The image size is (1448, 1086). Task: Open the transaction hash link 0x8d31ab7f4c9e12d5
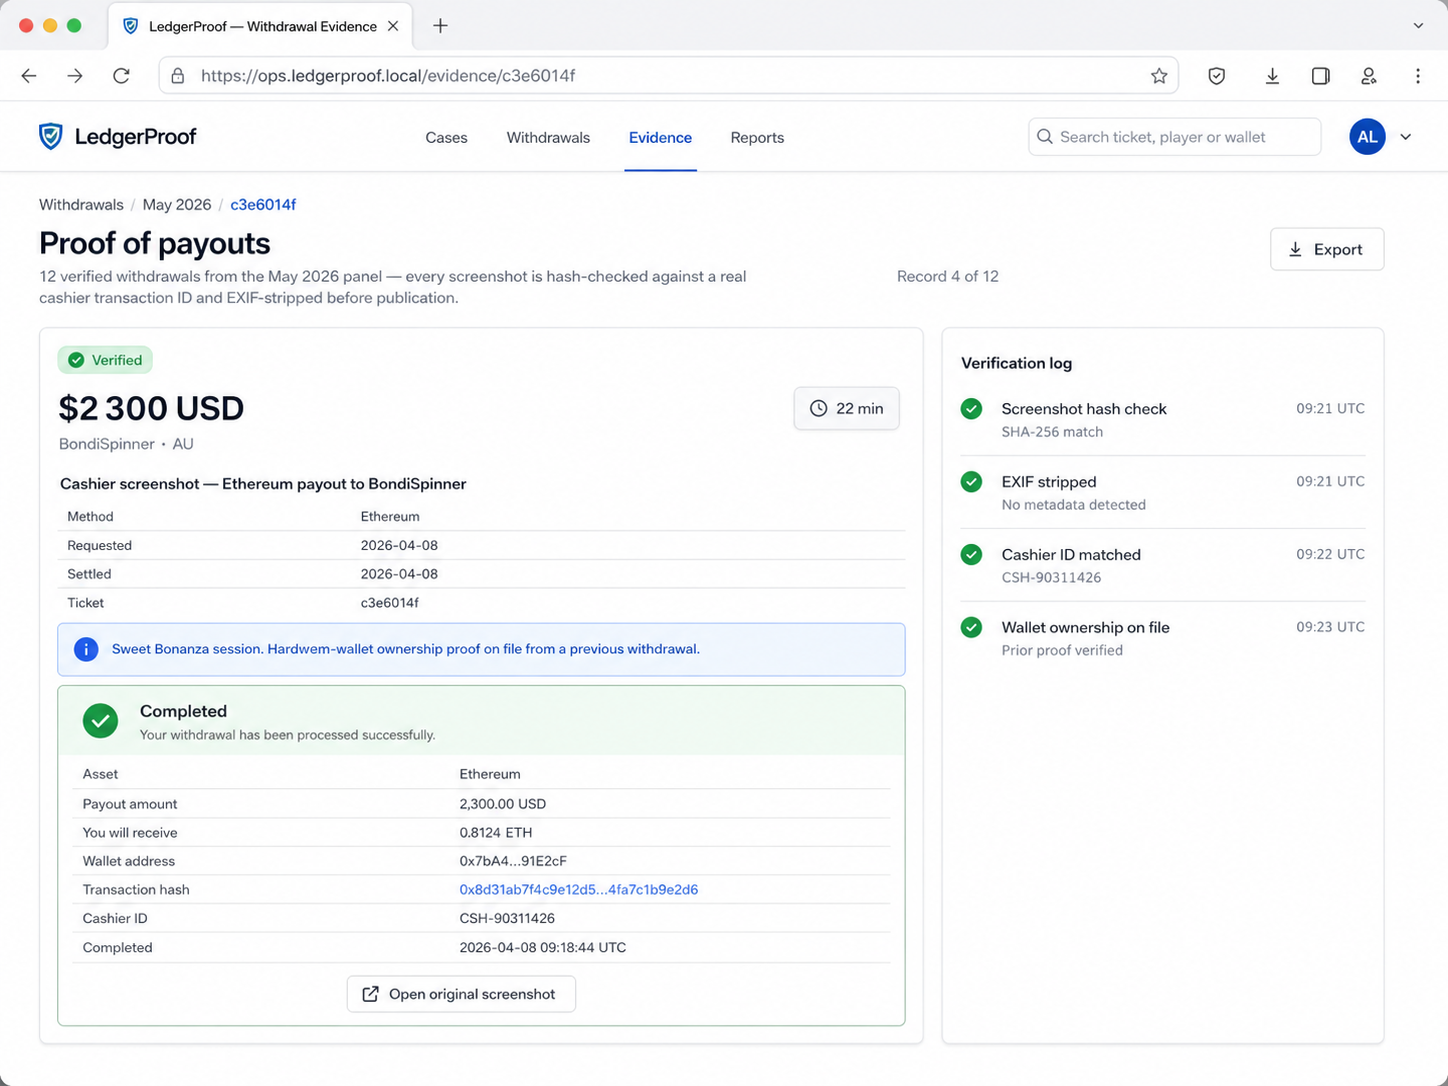(578, 890)
